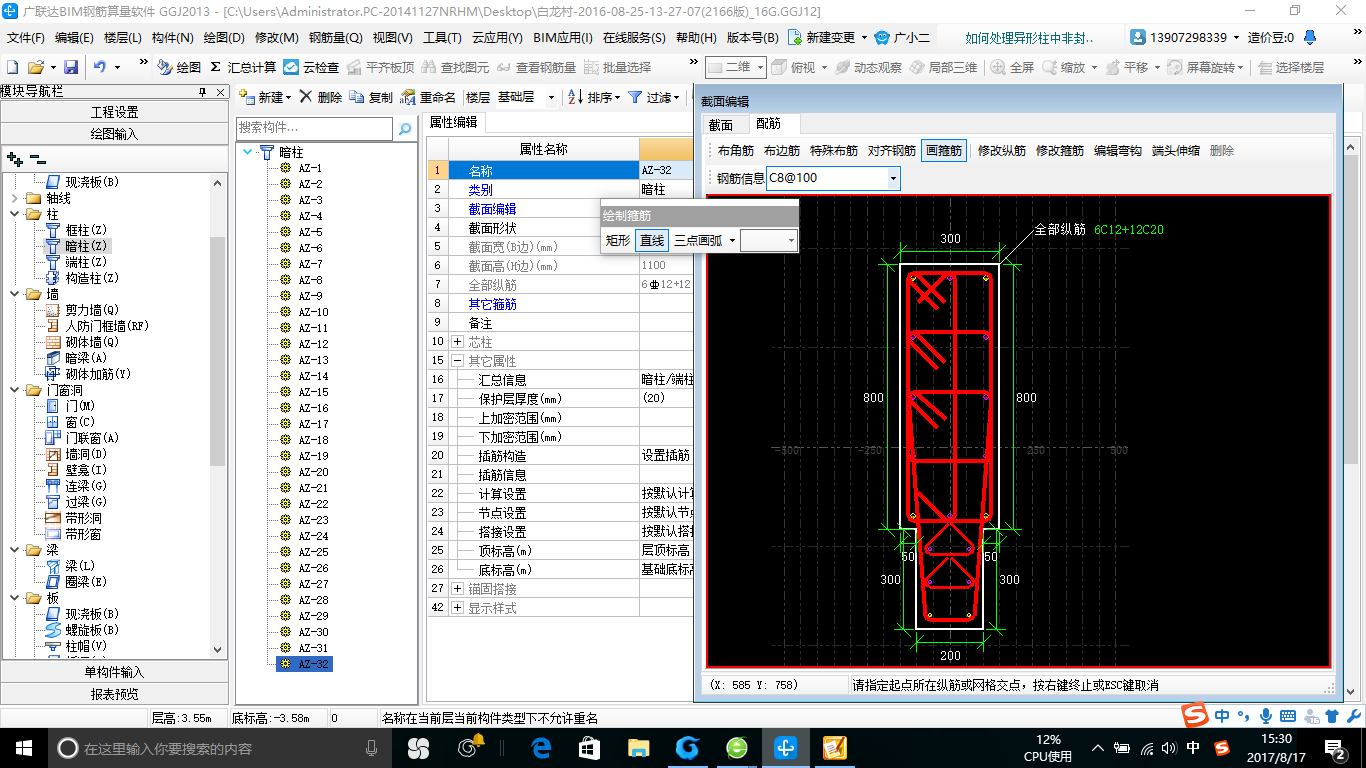This screenshot has width=1366, height=768.
Task: Open 文件(F) menu
Action: [26, 37]
